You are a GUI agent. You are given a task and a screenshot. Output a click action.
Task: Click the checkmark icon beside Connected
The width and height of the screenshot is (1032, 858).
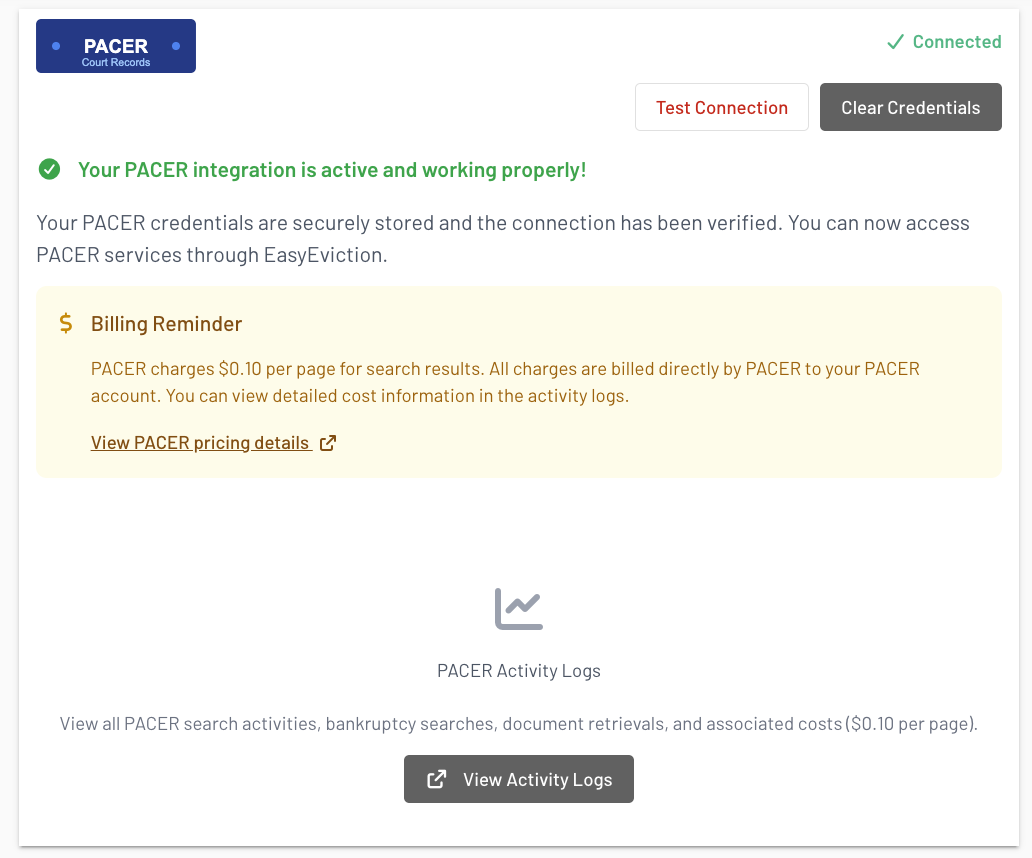point(895,42)
